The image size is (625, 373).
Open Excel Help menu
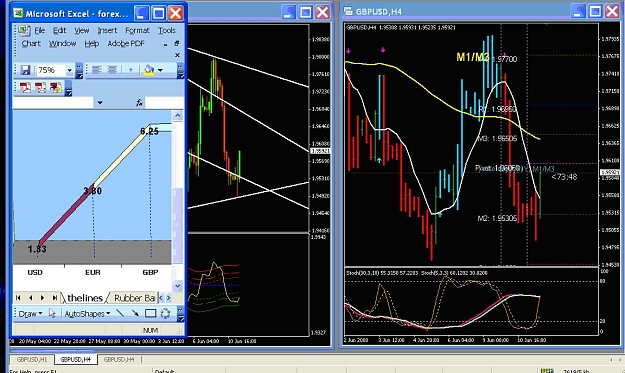click(92, 43)
